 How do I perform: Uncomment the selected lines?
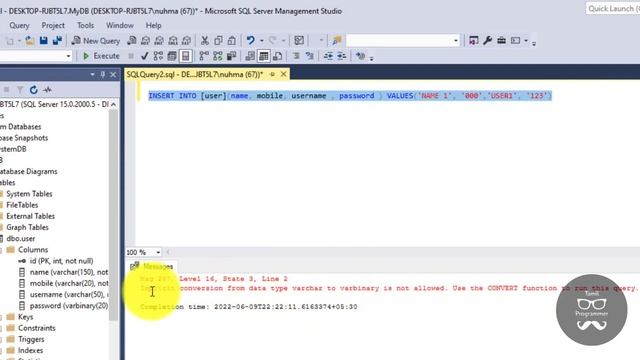310,56
